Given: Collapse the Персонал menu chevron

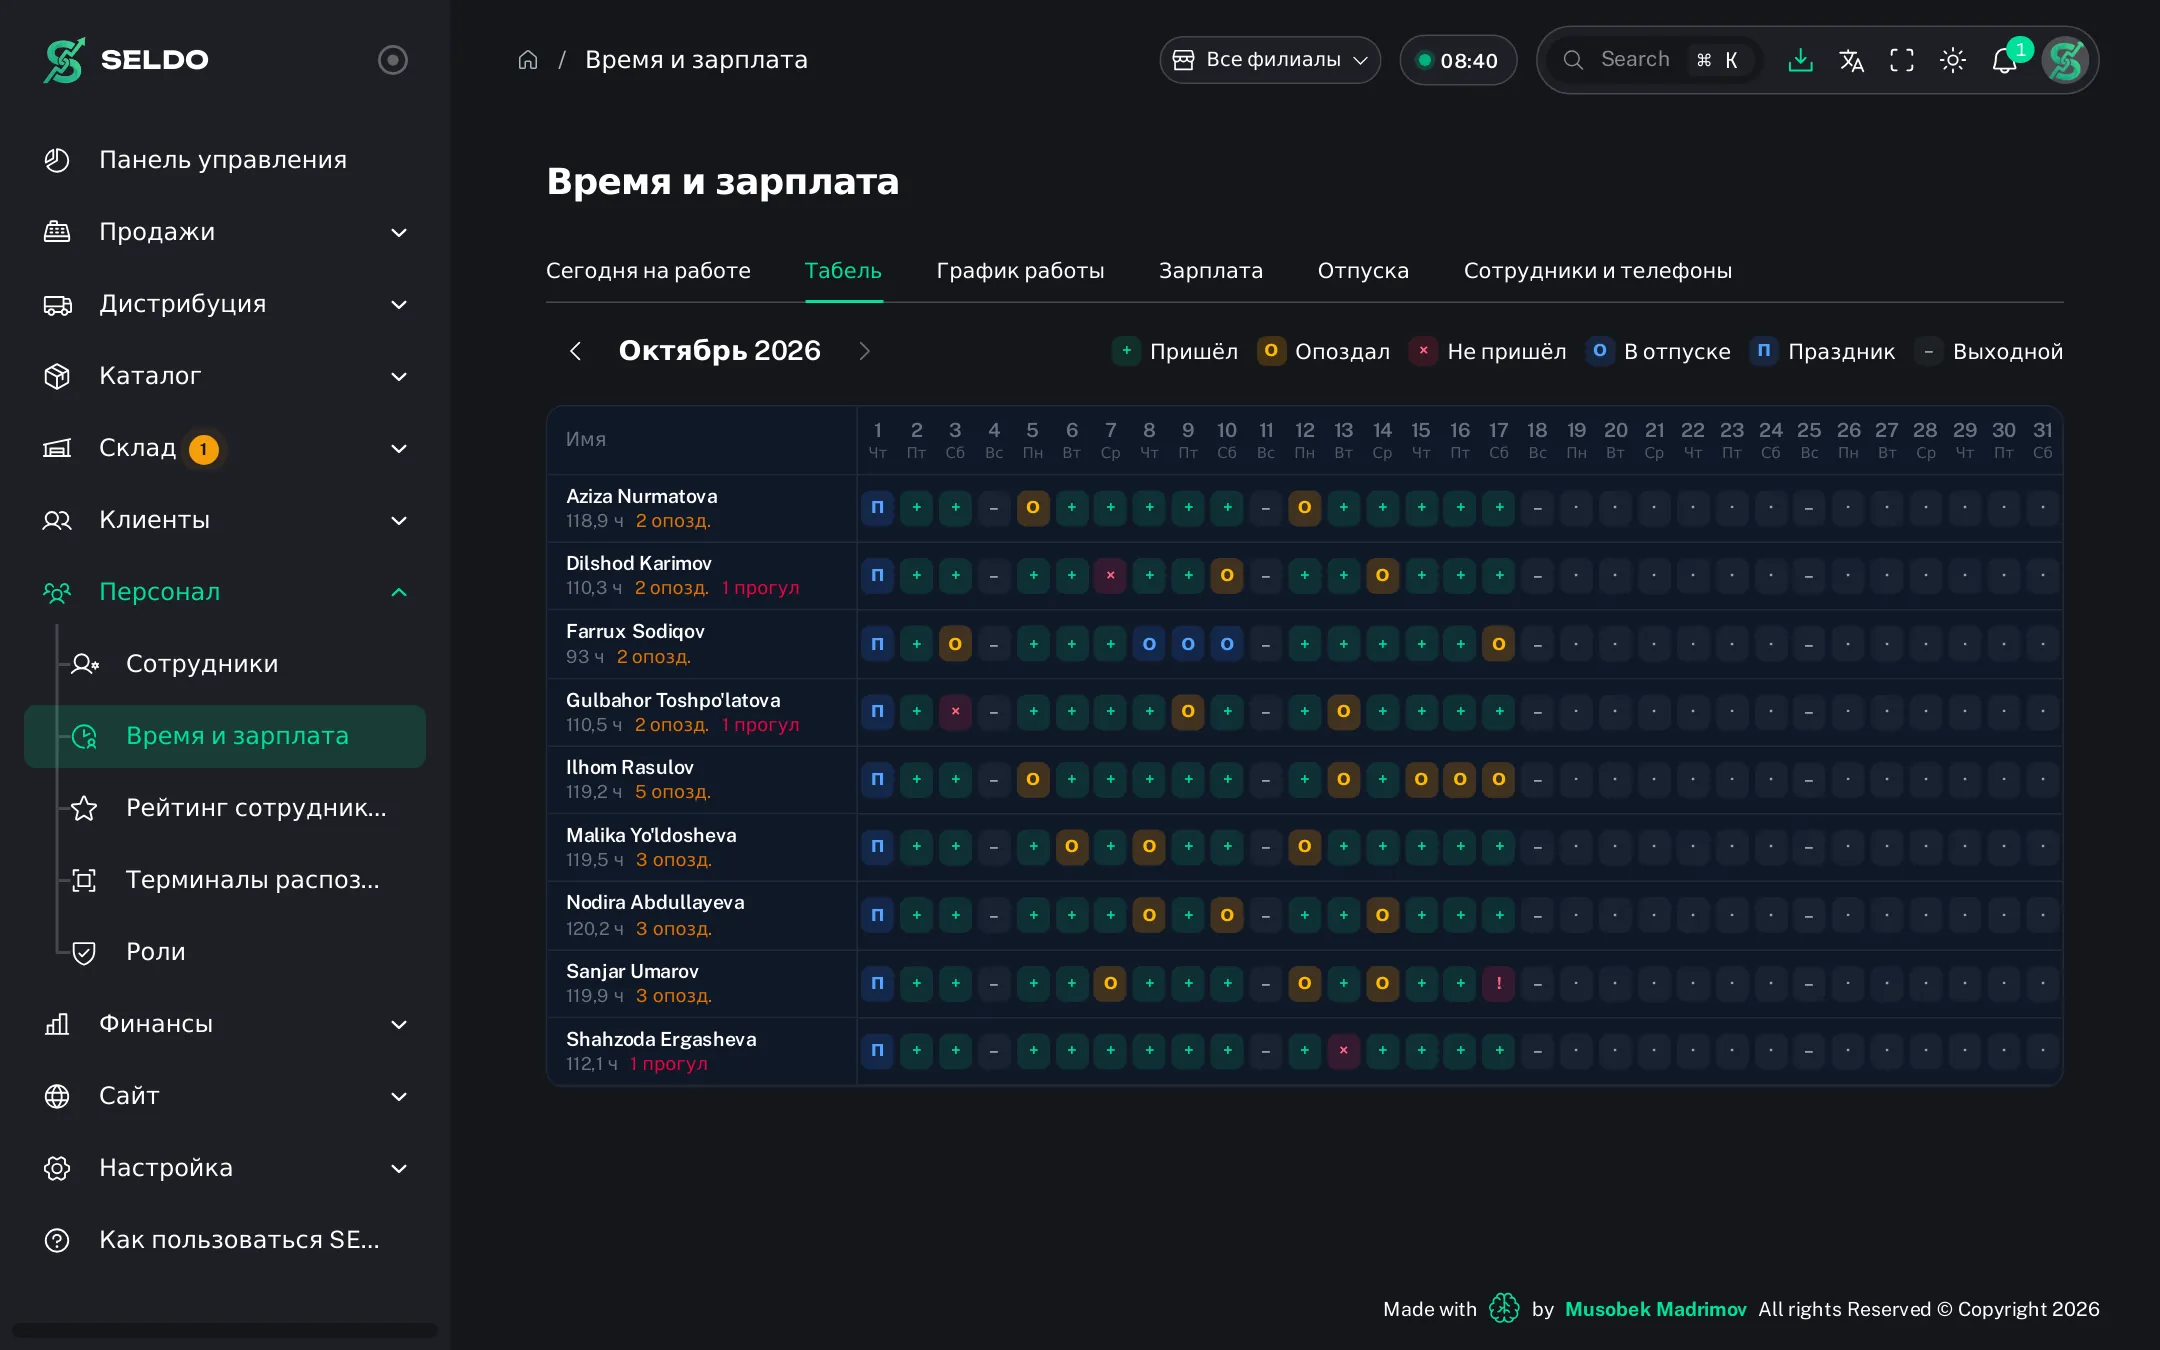Looking at the screenshot, I should coord(399,592).
